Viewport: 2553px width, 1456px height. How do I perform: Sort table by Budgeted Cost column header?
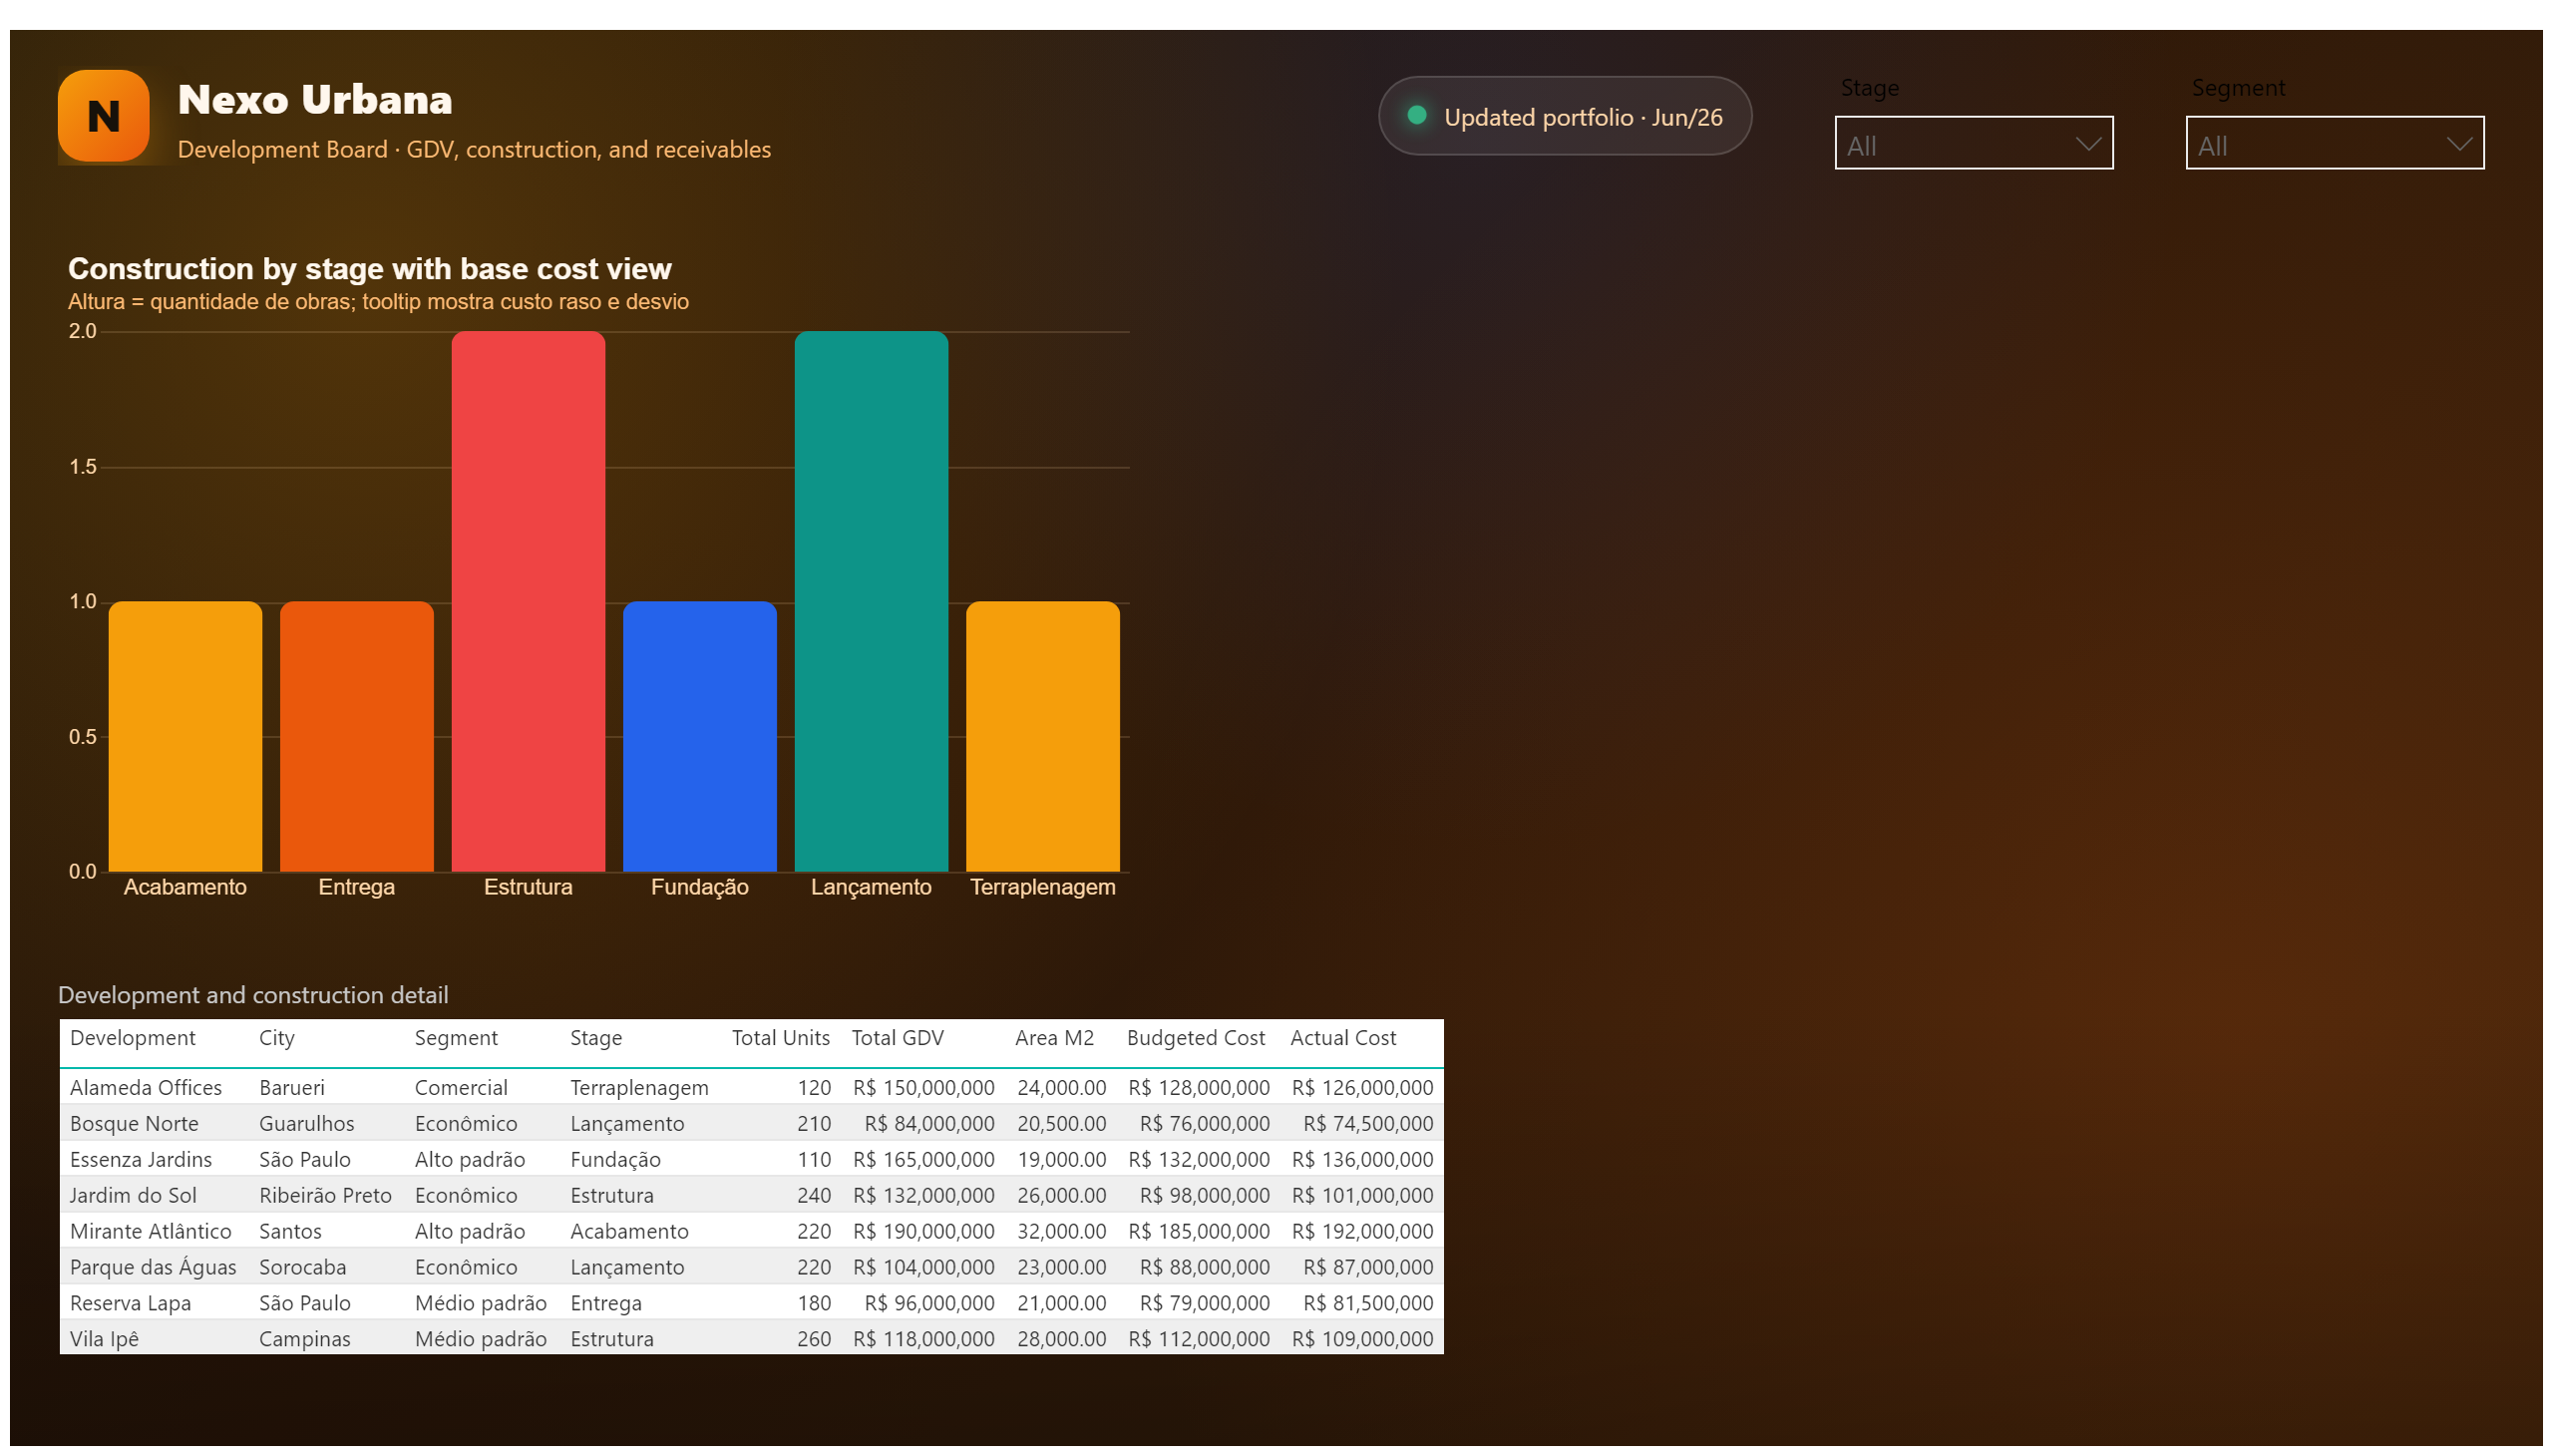[1195, 1038]
